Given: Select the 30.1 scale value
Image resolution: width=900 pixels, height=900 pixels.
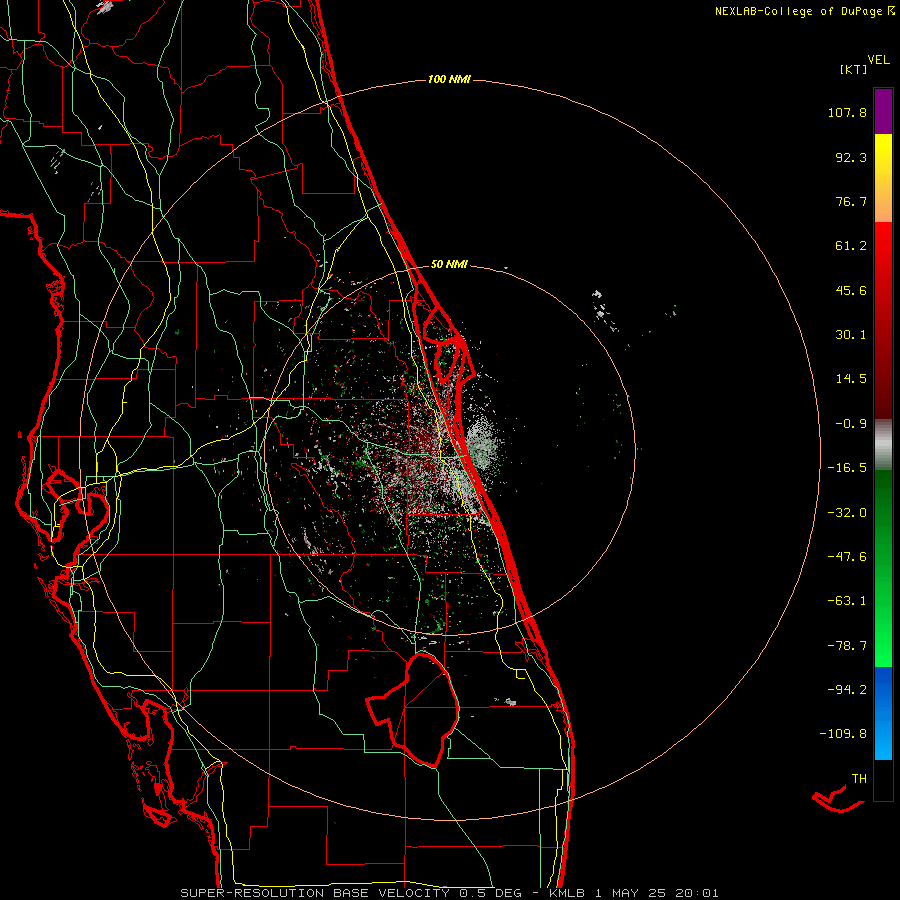Looking at the screenshot, I should pyautogui.click(x=851, y=335).
